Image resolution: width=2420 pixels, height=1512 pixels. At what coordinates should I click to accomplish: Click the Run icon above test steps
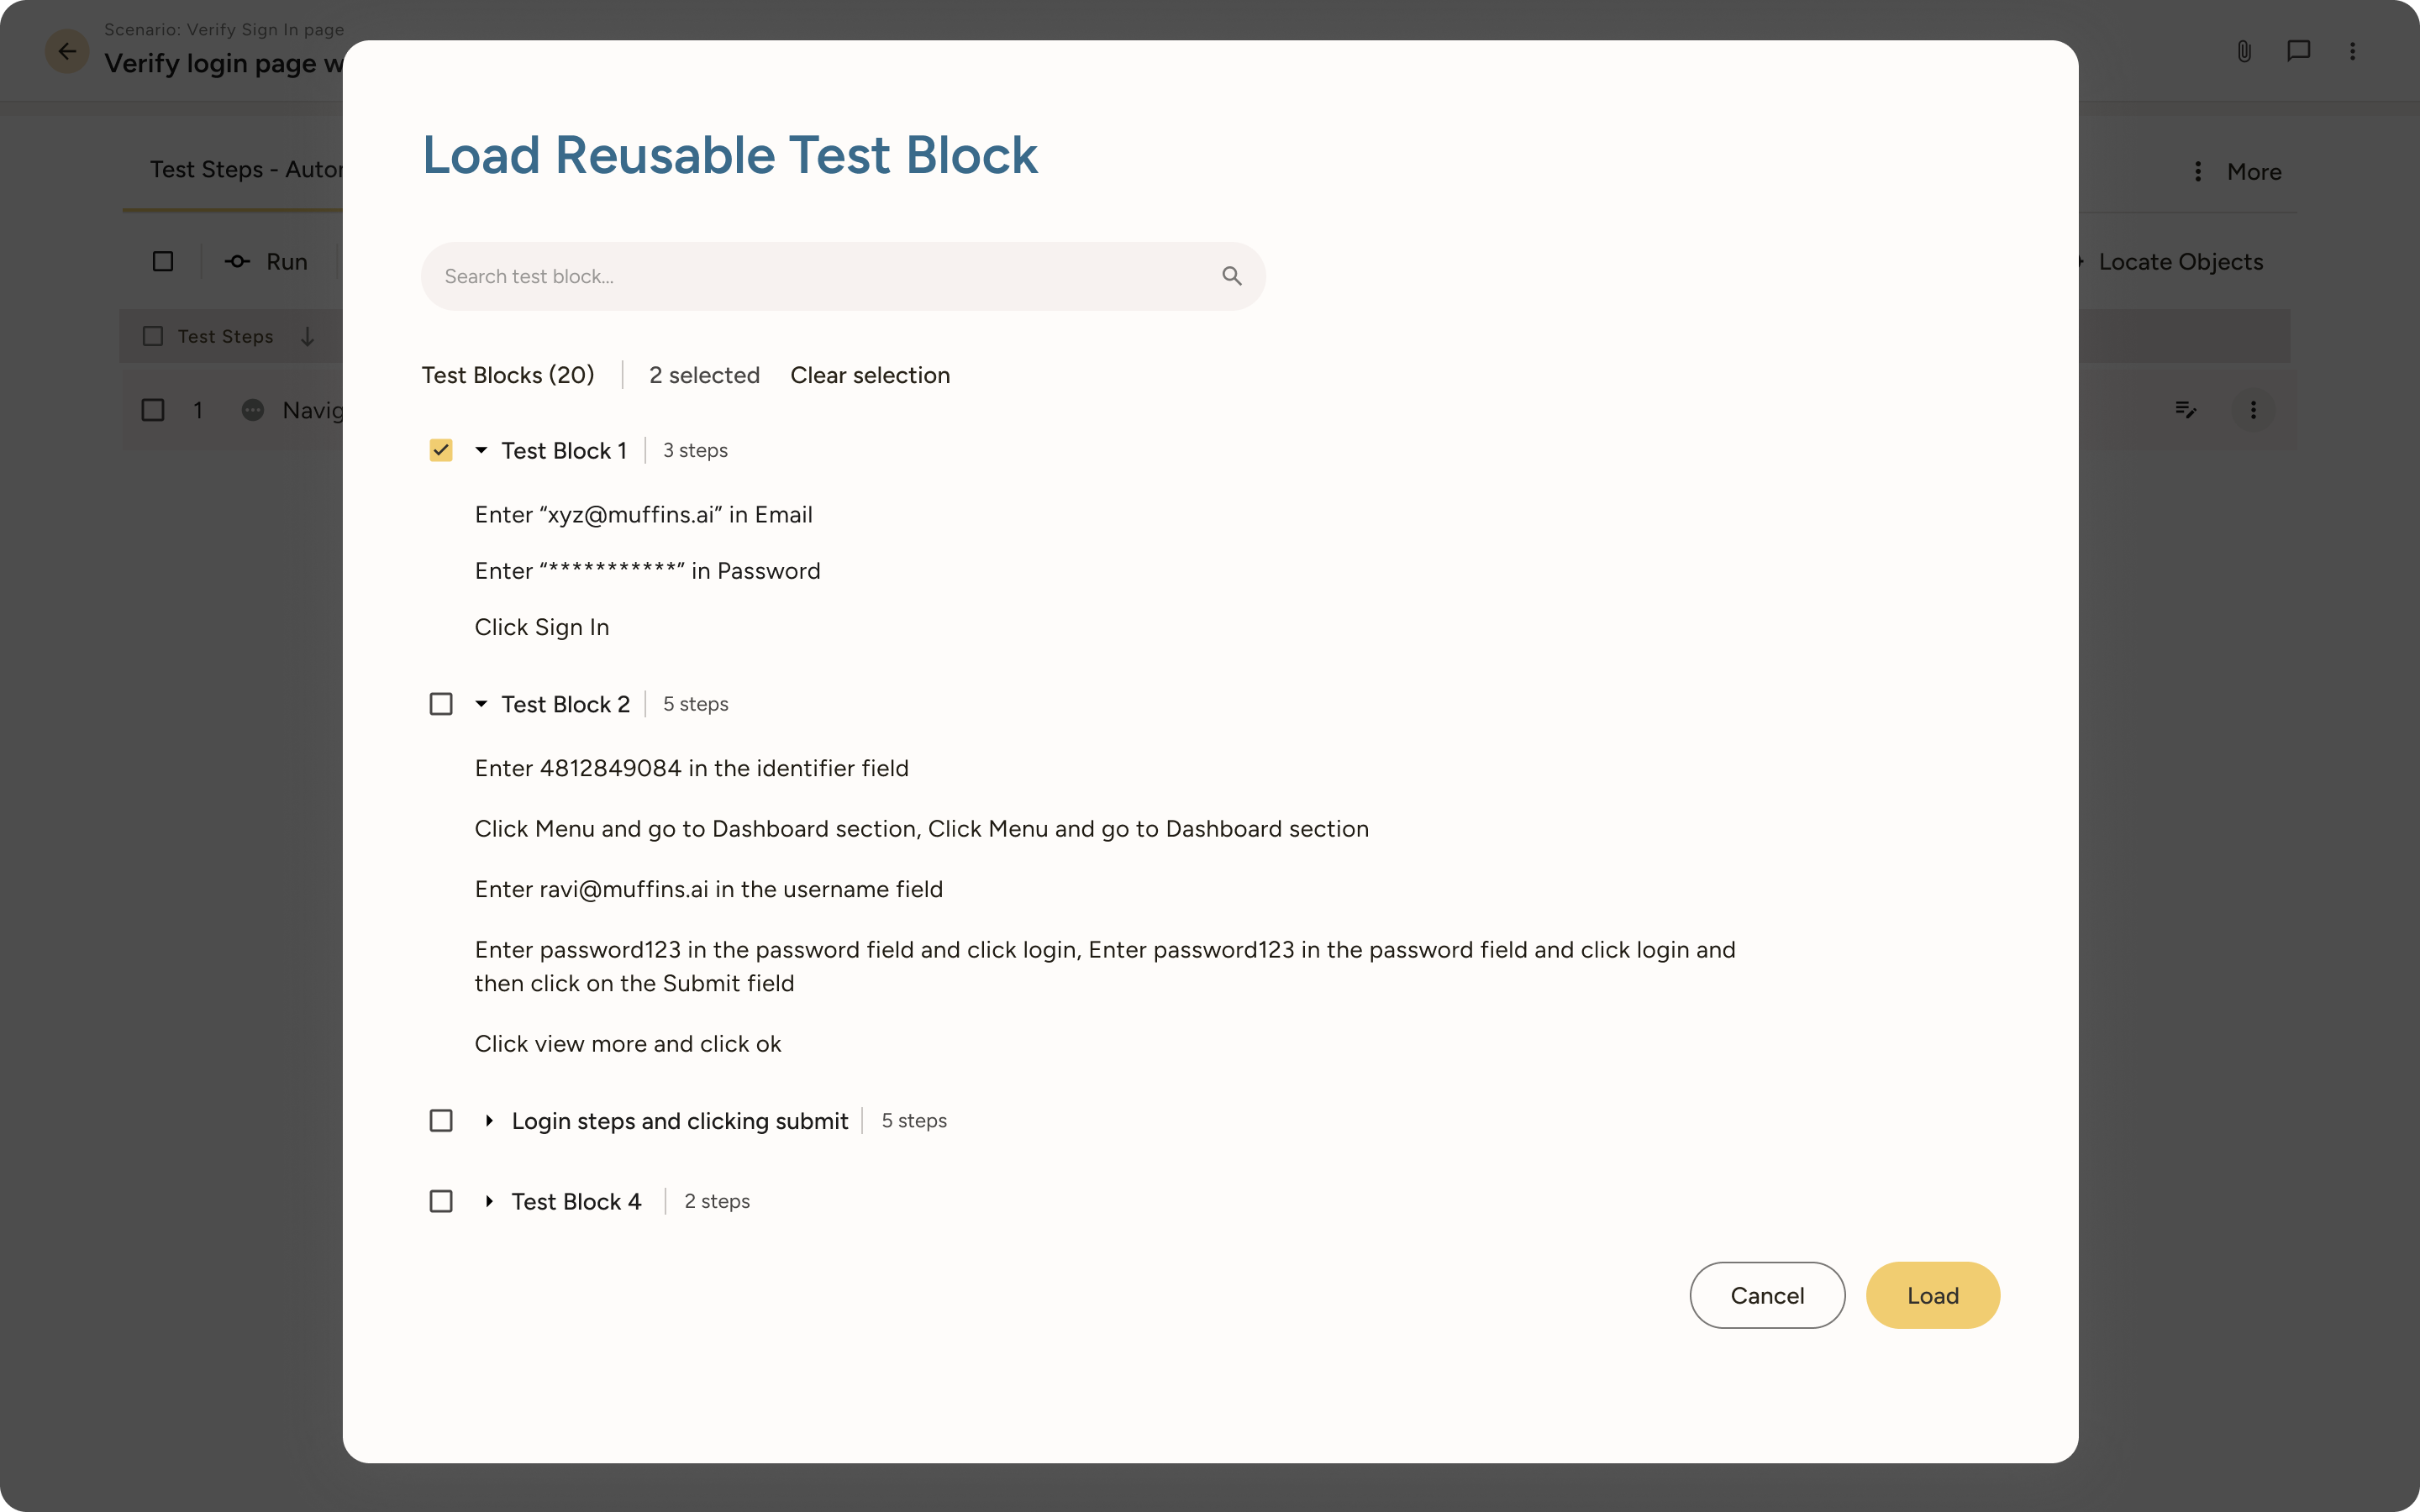[x=237, y=261]
